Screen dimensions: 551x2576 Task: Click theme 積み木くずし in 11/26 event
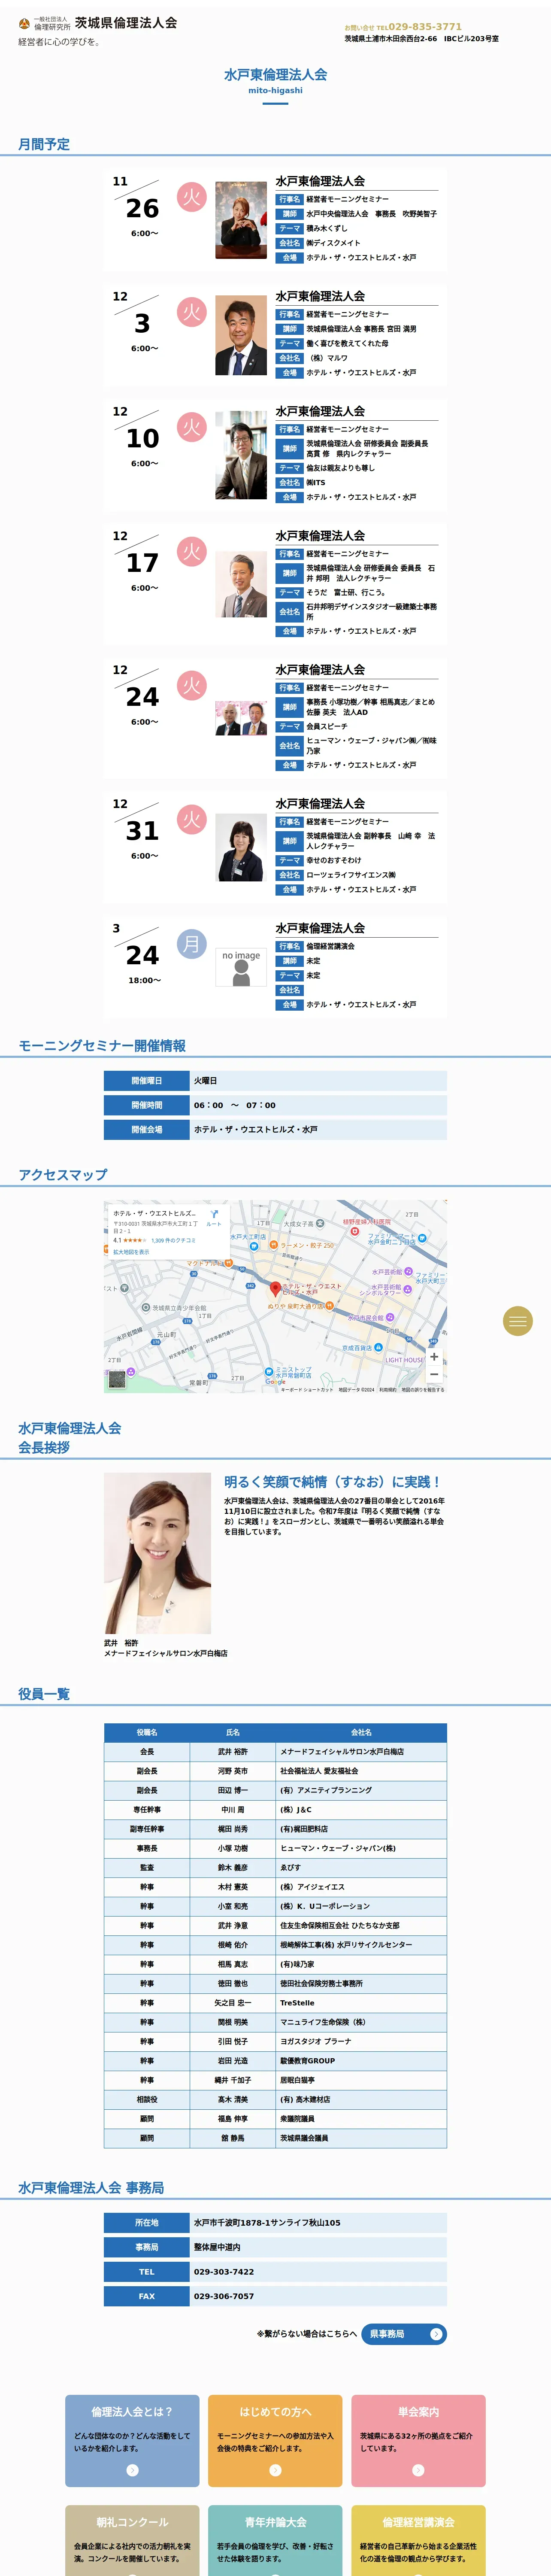tap(327, 229)
